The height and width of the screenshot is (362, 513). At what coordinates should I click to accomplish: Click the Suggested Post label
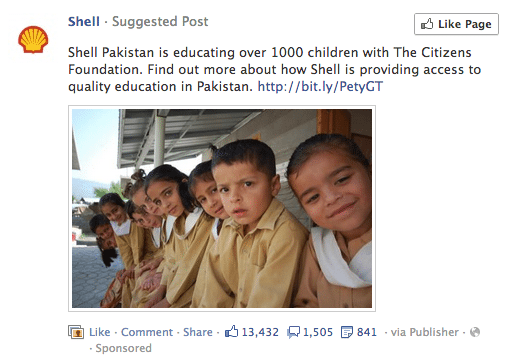[x=160, y=22]
